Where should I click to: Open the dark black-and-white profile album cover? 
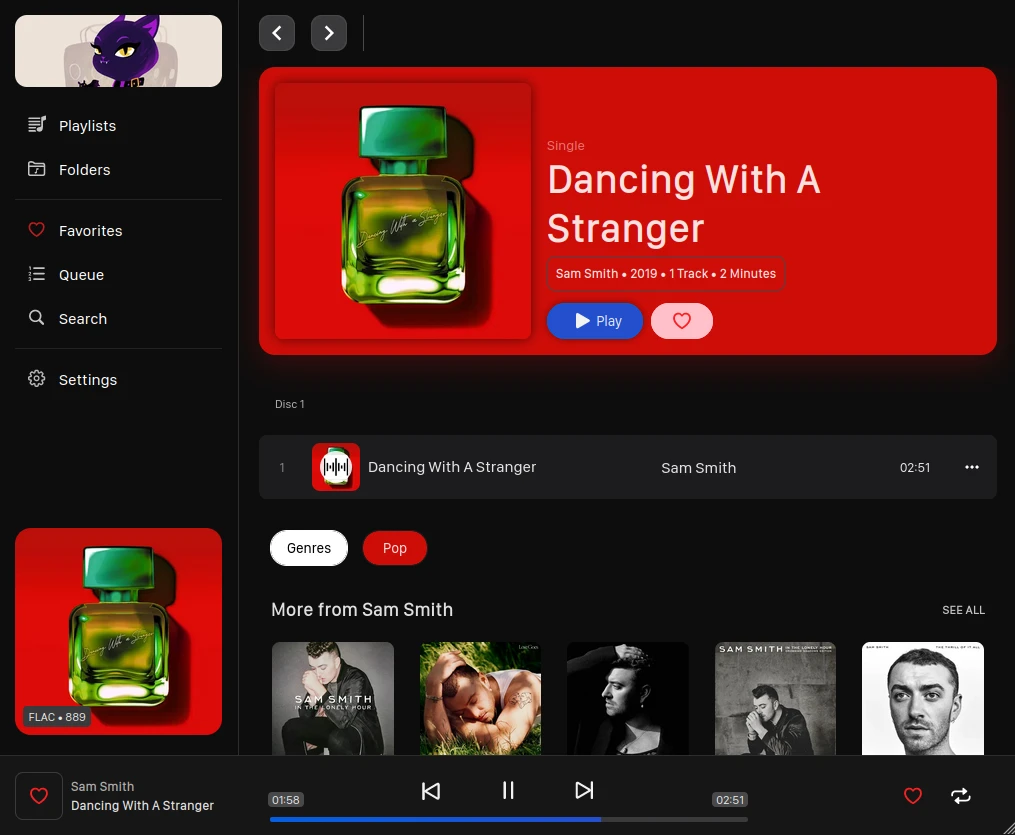[x=628, y=698]
